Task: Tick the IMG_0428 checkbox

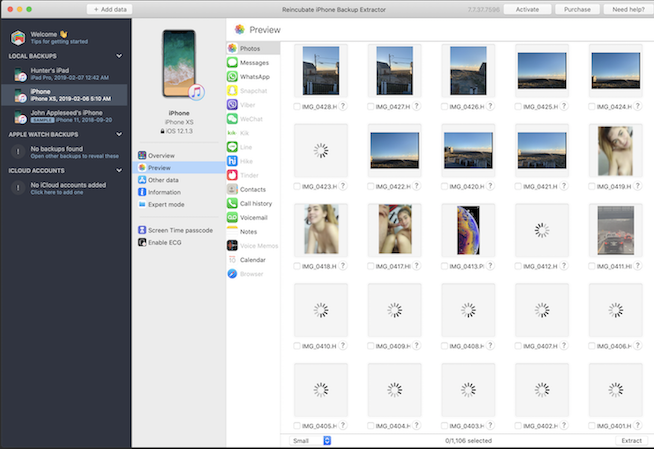Action: pos(297,107)
